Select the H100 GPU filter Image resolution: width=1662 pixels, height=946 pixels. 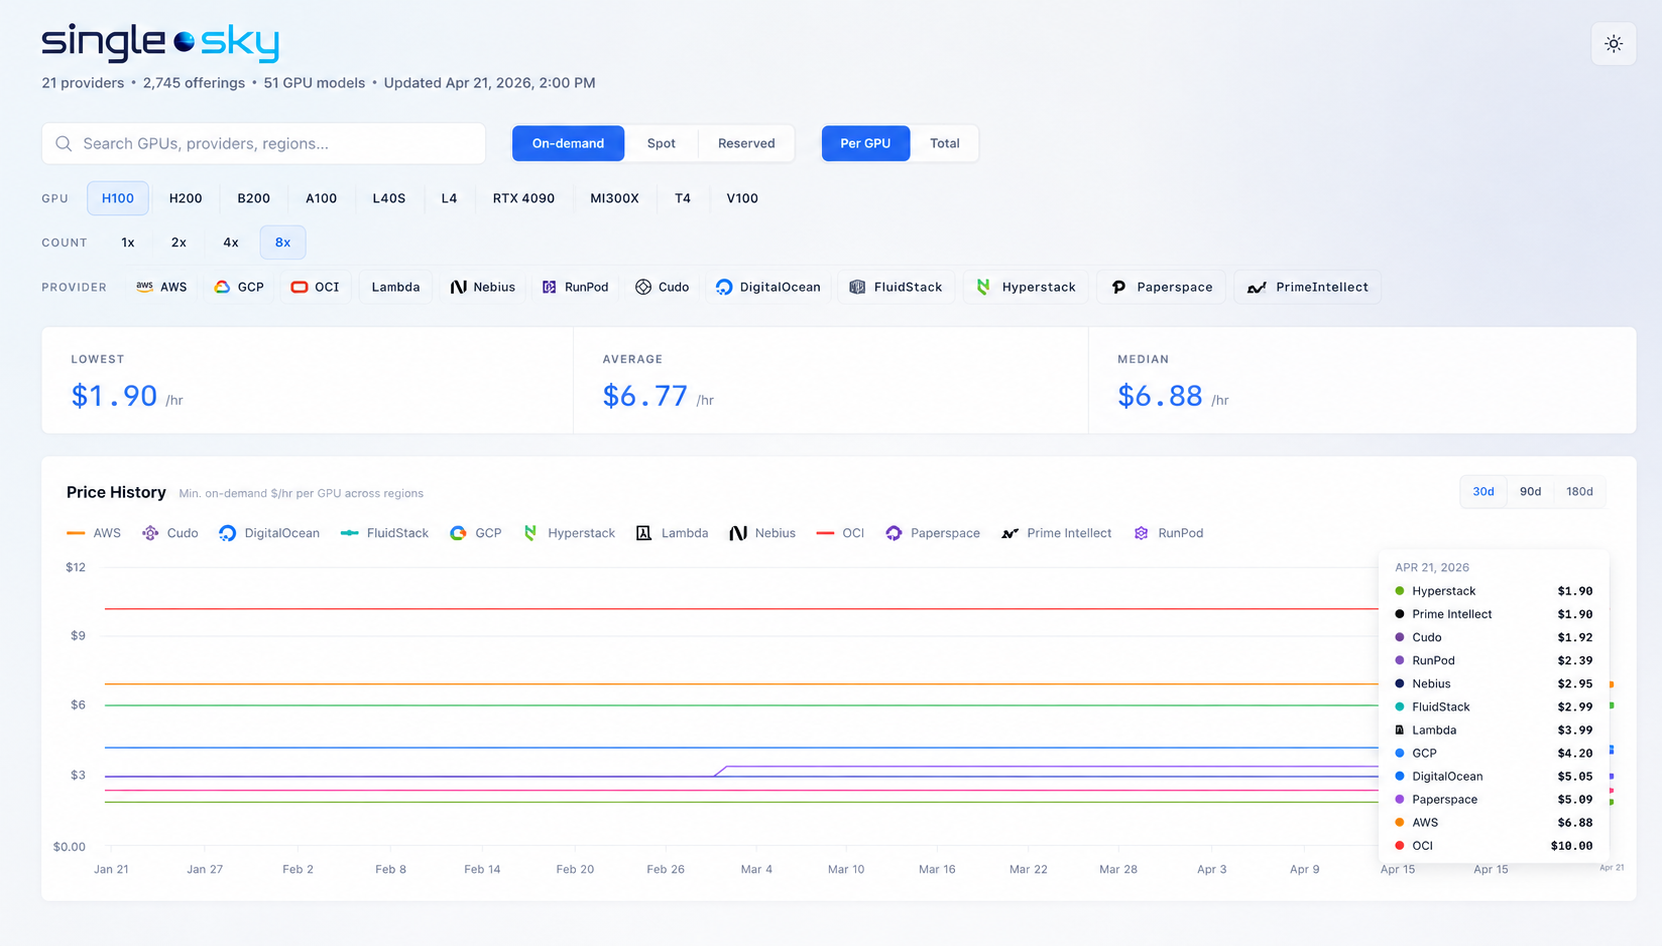click(118, 198)
